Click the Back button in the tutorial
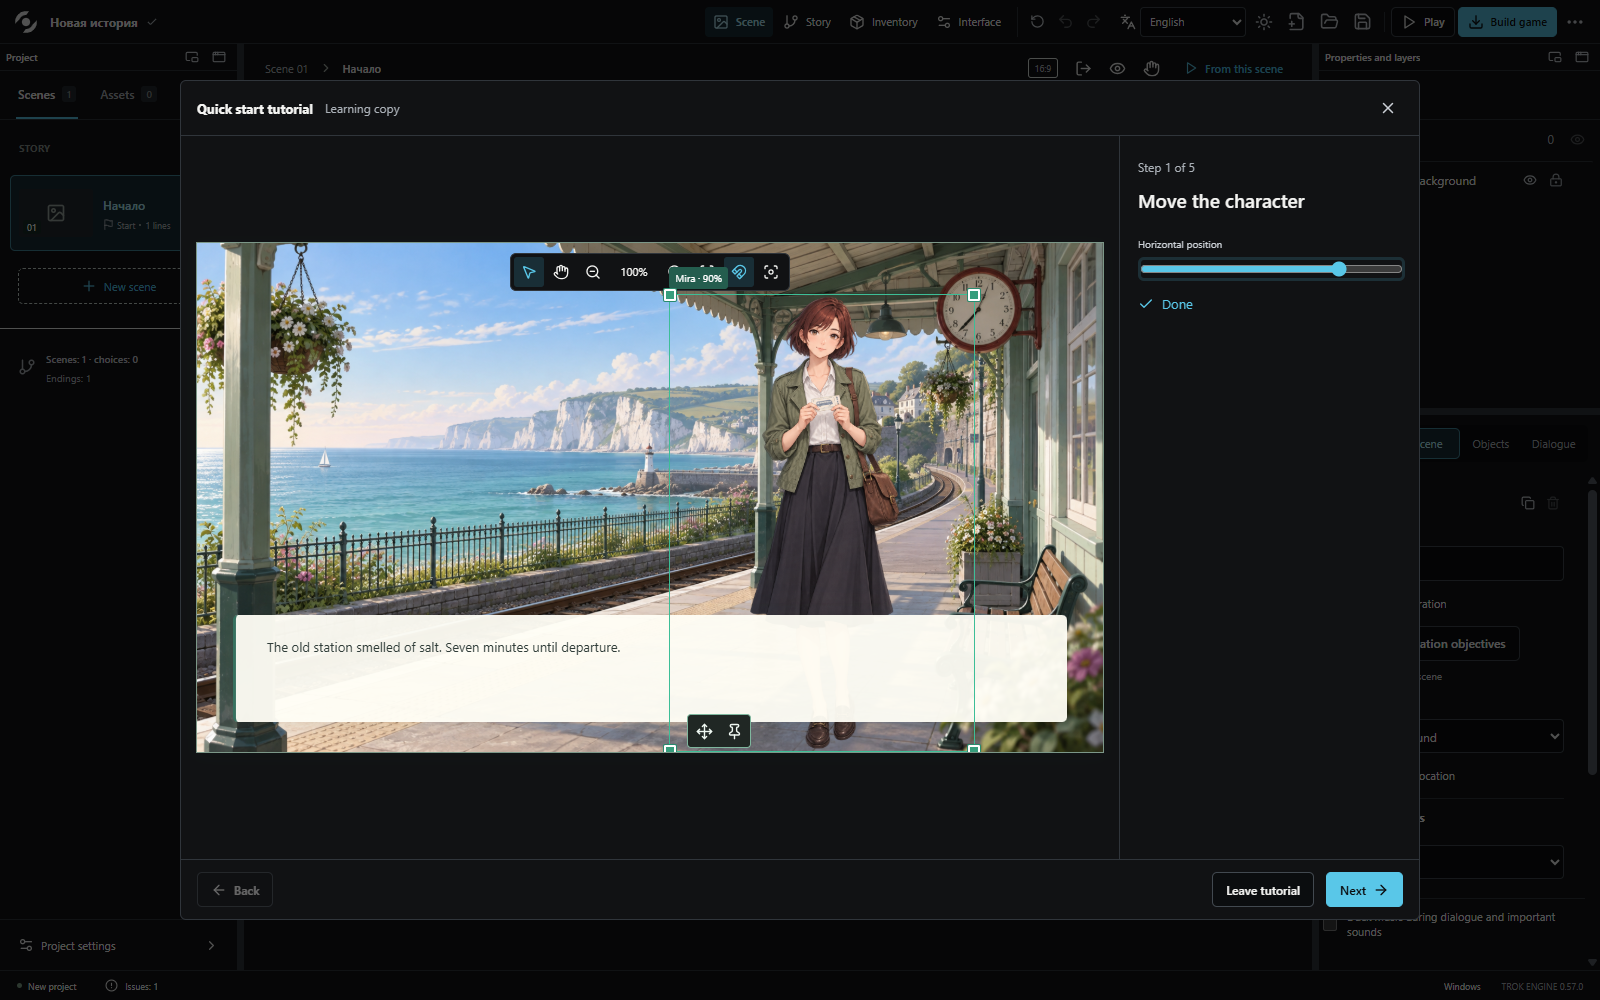Screen dimensions: 1600x1000 (235, 890)
